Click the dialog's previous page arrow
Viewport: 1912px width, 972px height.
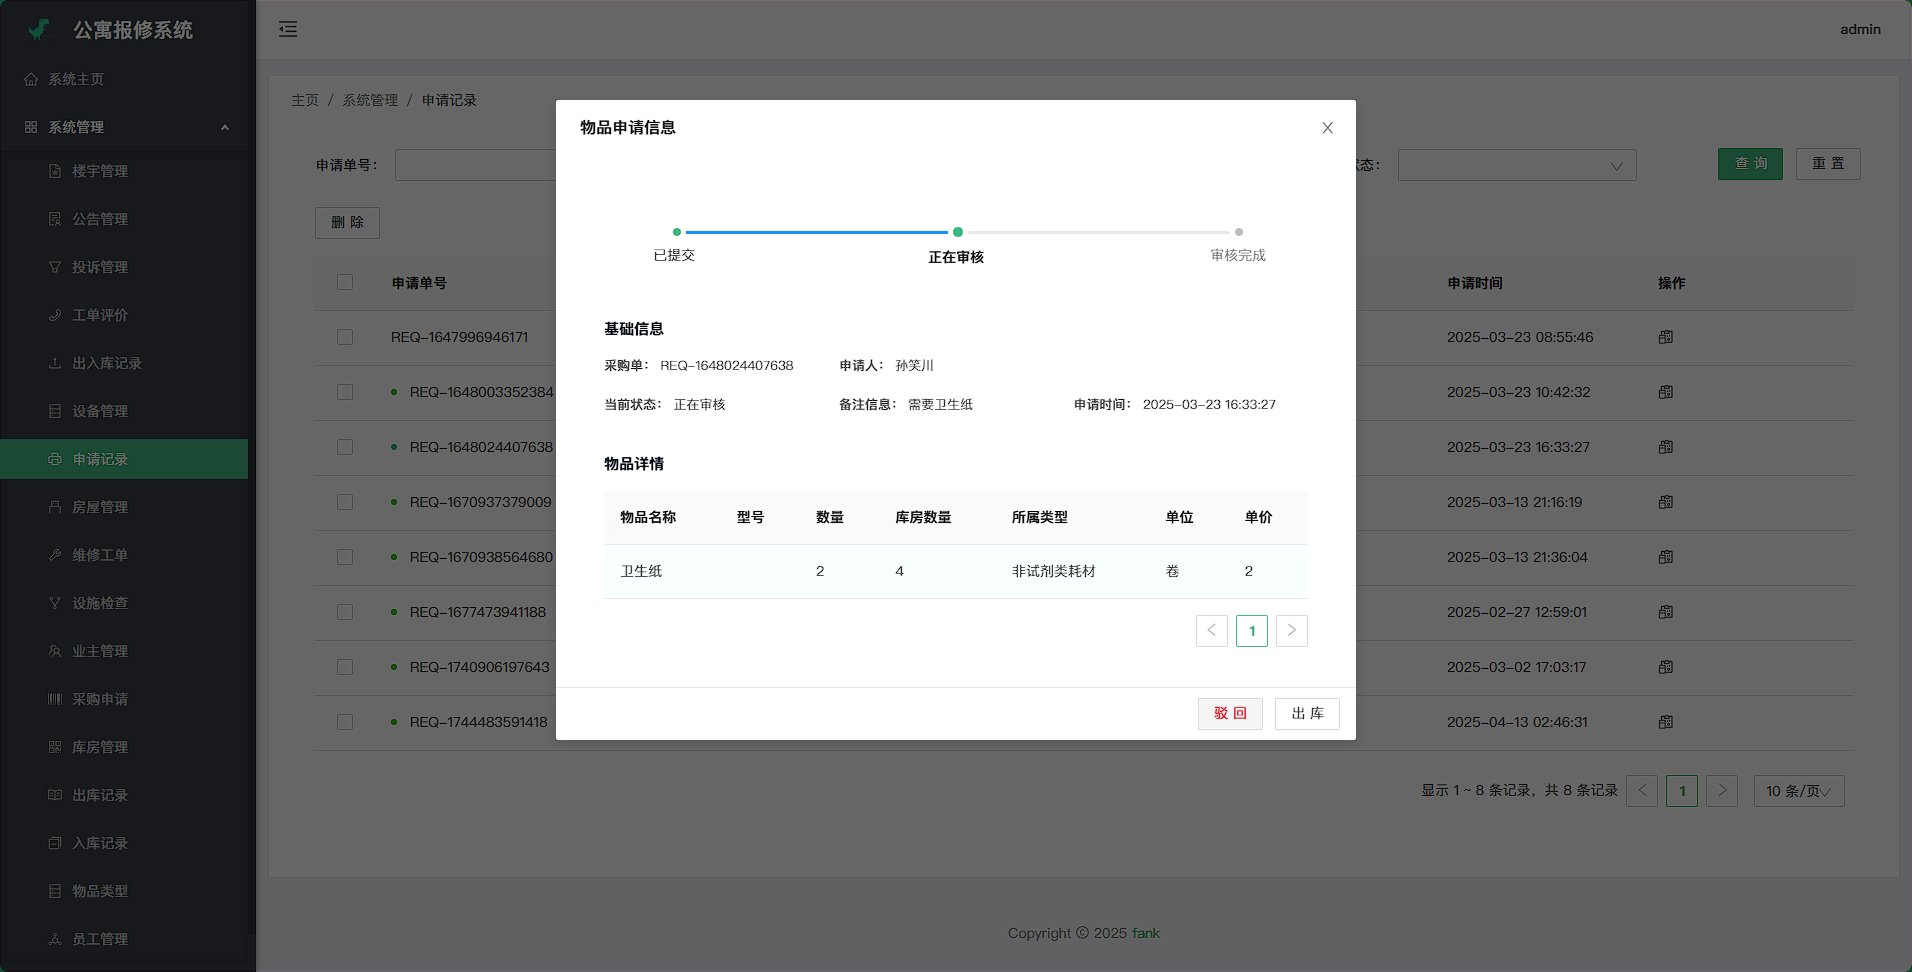pyautogui.click(x=1211, y=631)
